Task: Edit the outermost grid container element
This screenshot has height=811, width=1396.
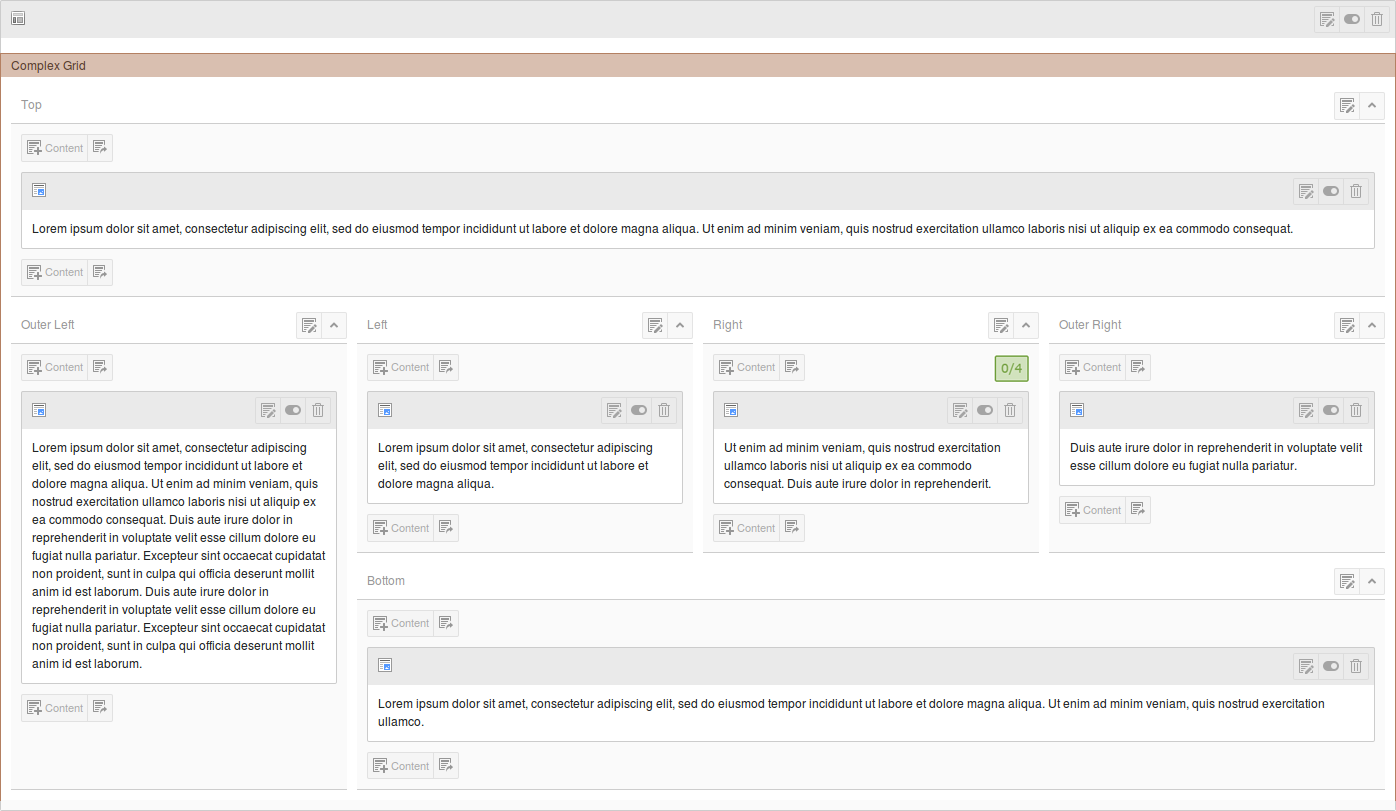Action: (1327, 19)
